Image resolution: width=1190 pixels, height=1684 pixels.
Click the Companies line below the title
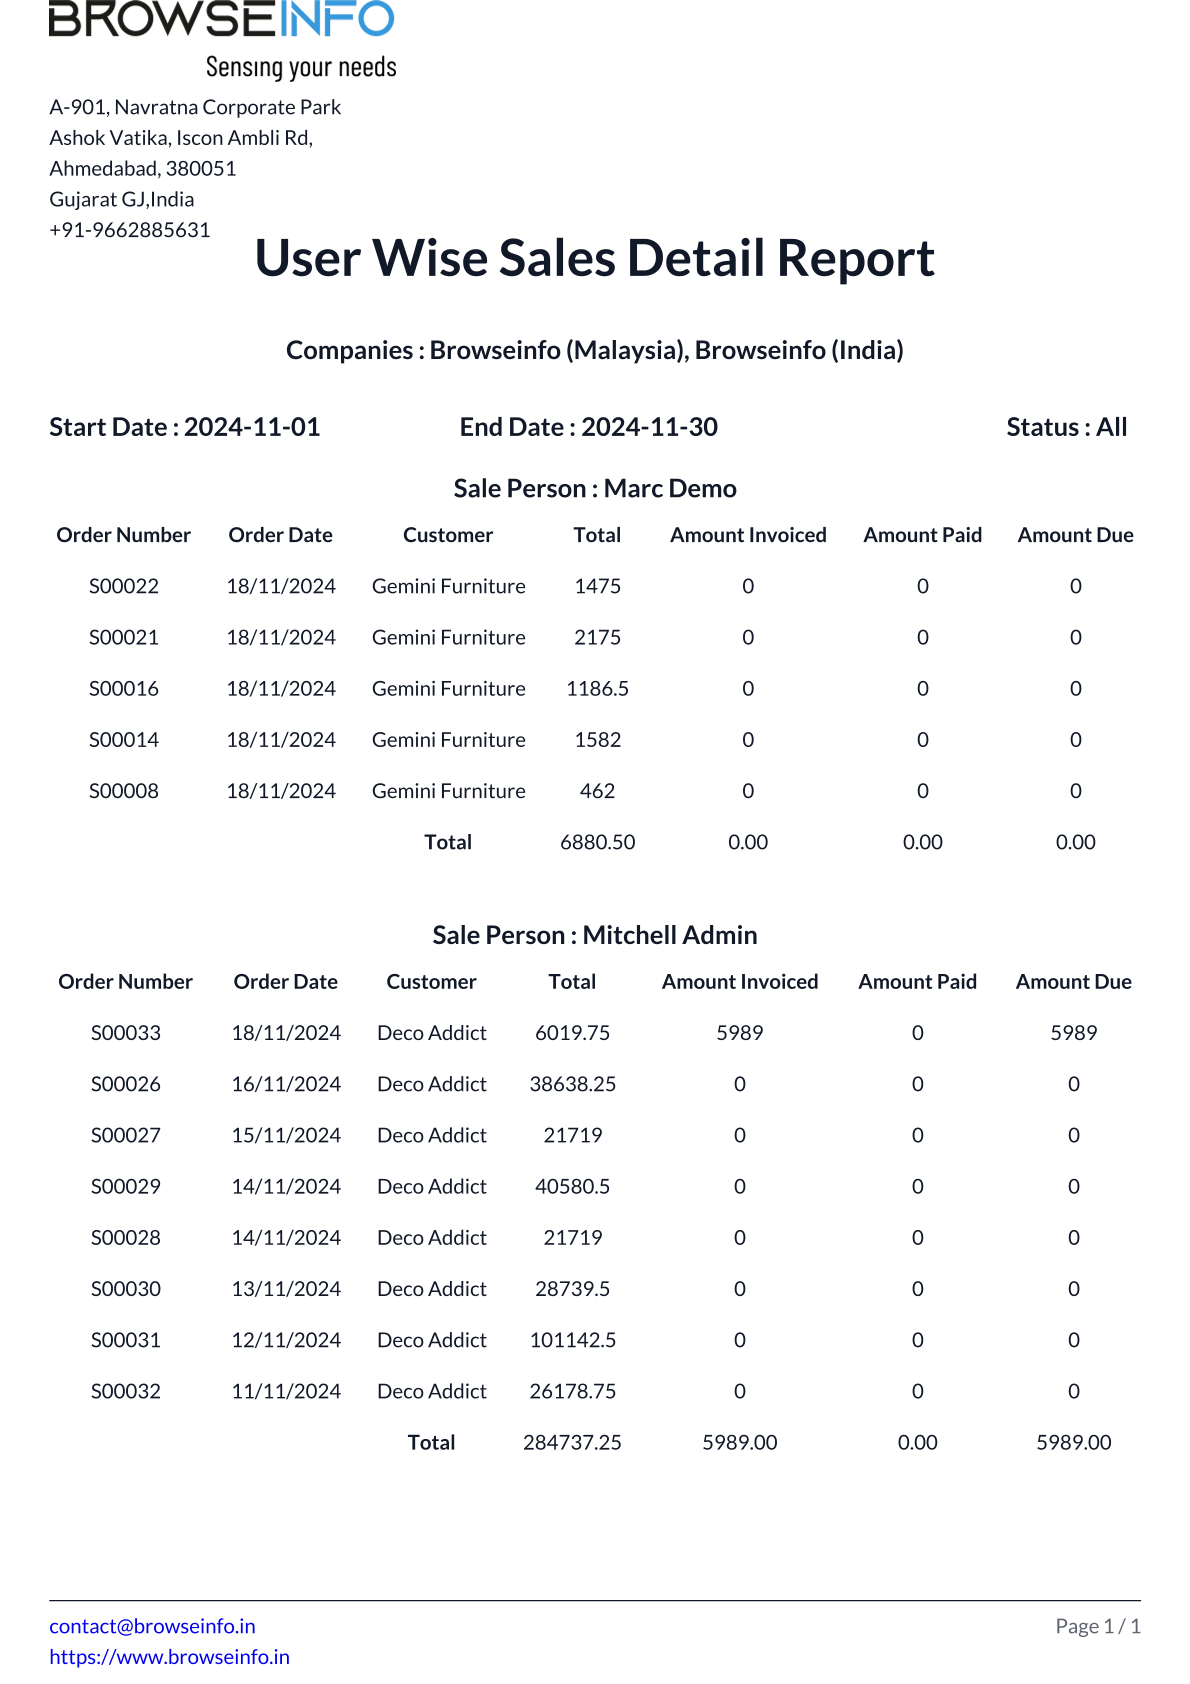pos(594,350)
